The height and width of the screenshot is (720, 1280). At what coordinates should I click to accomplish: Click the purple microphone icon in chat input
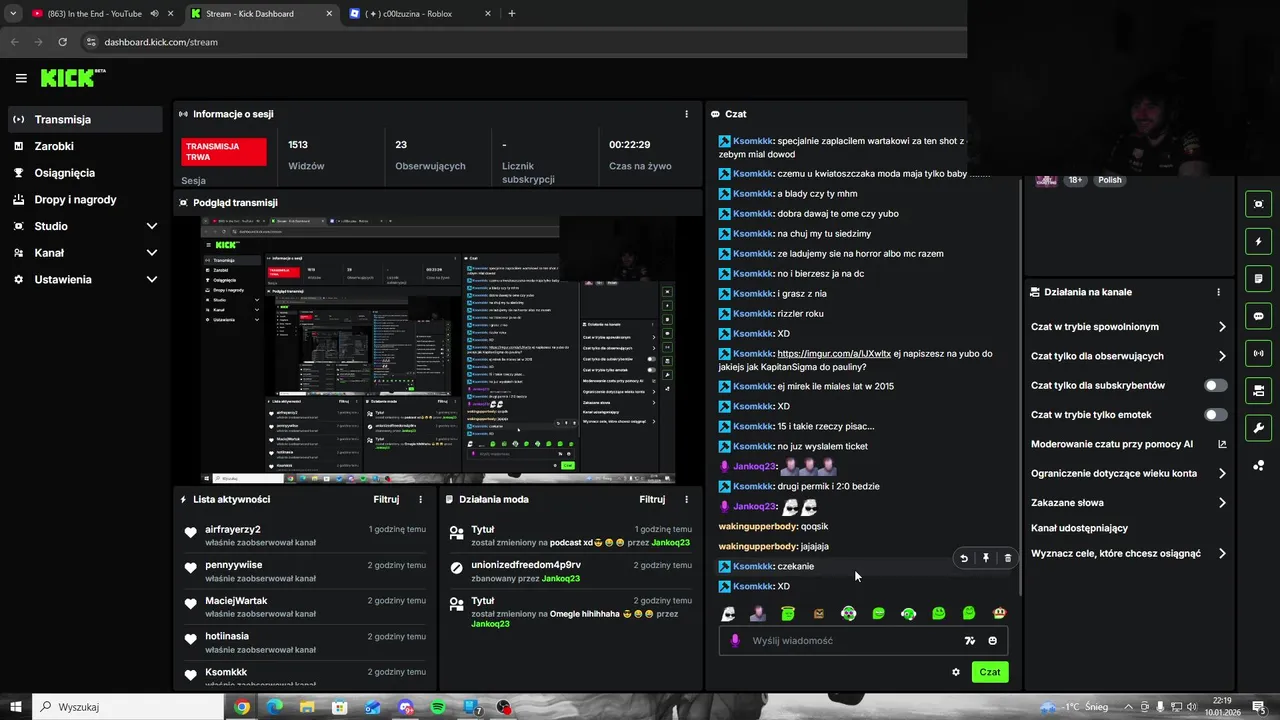735,641
